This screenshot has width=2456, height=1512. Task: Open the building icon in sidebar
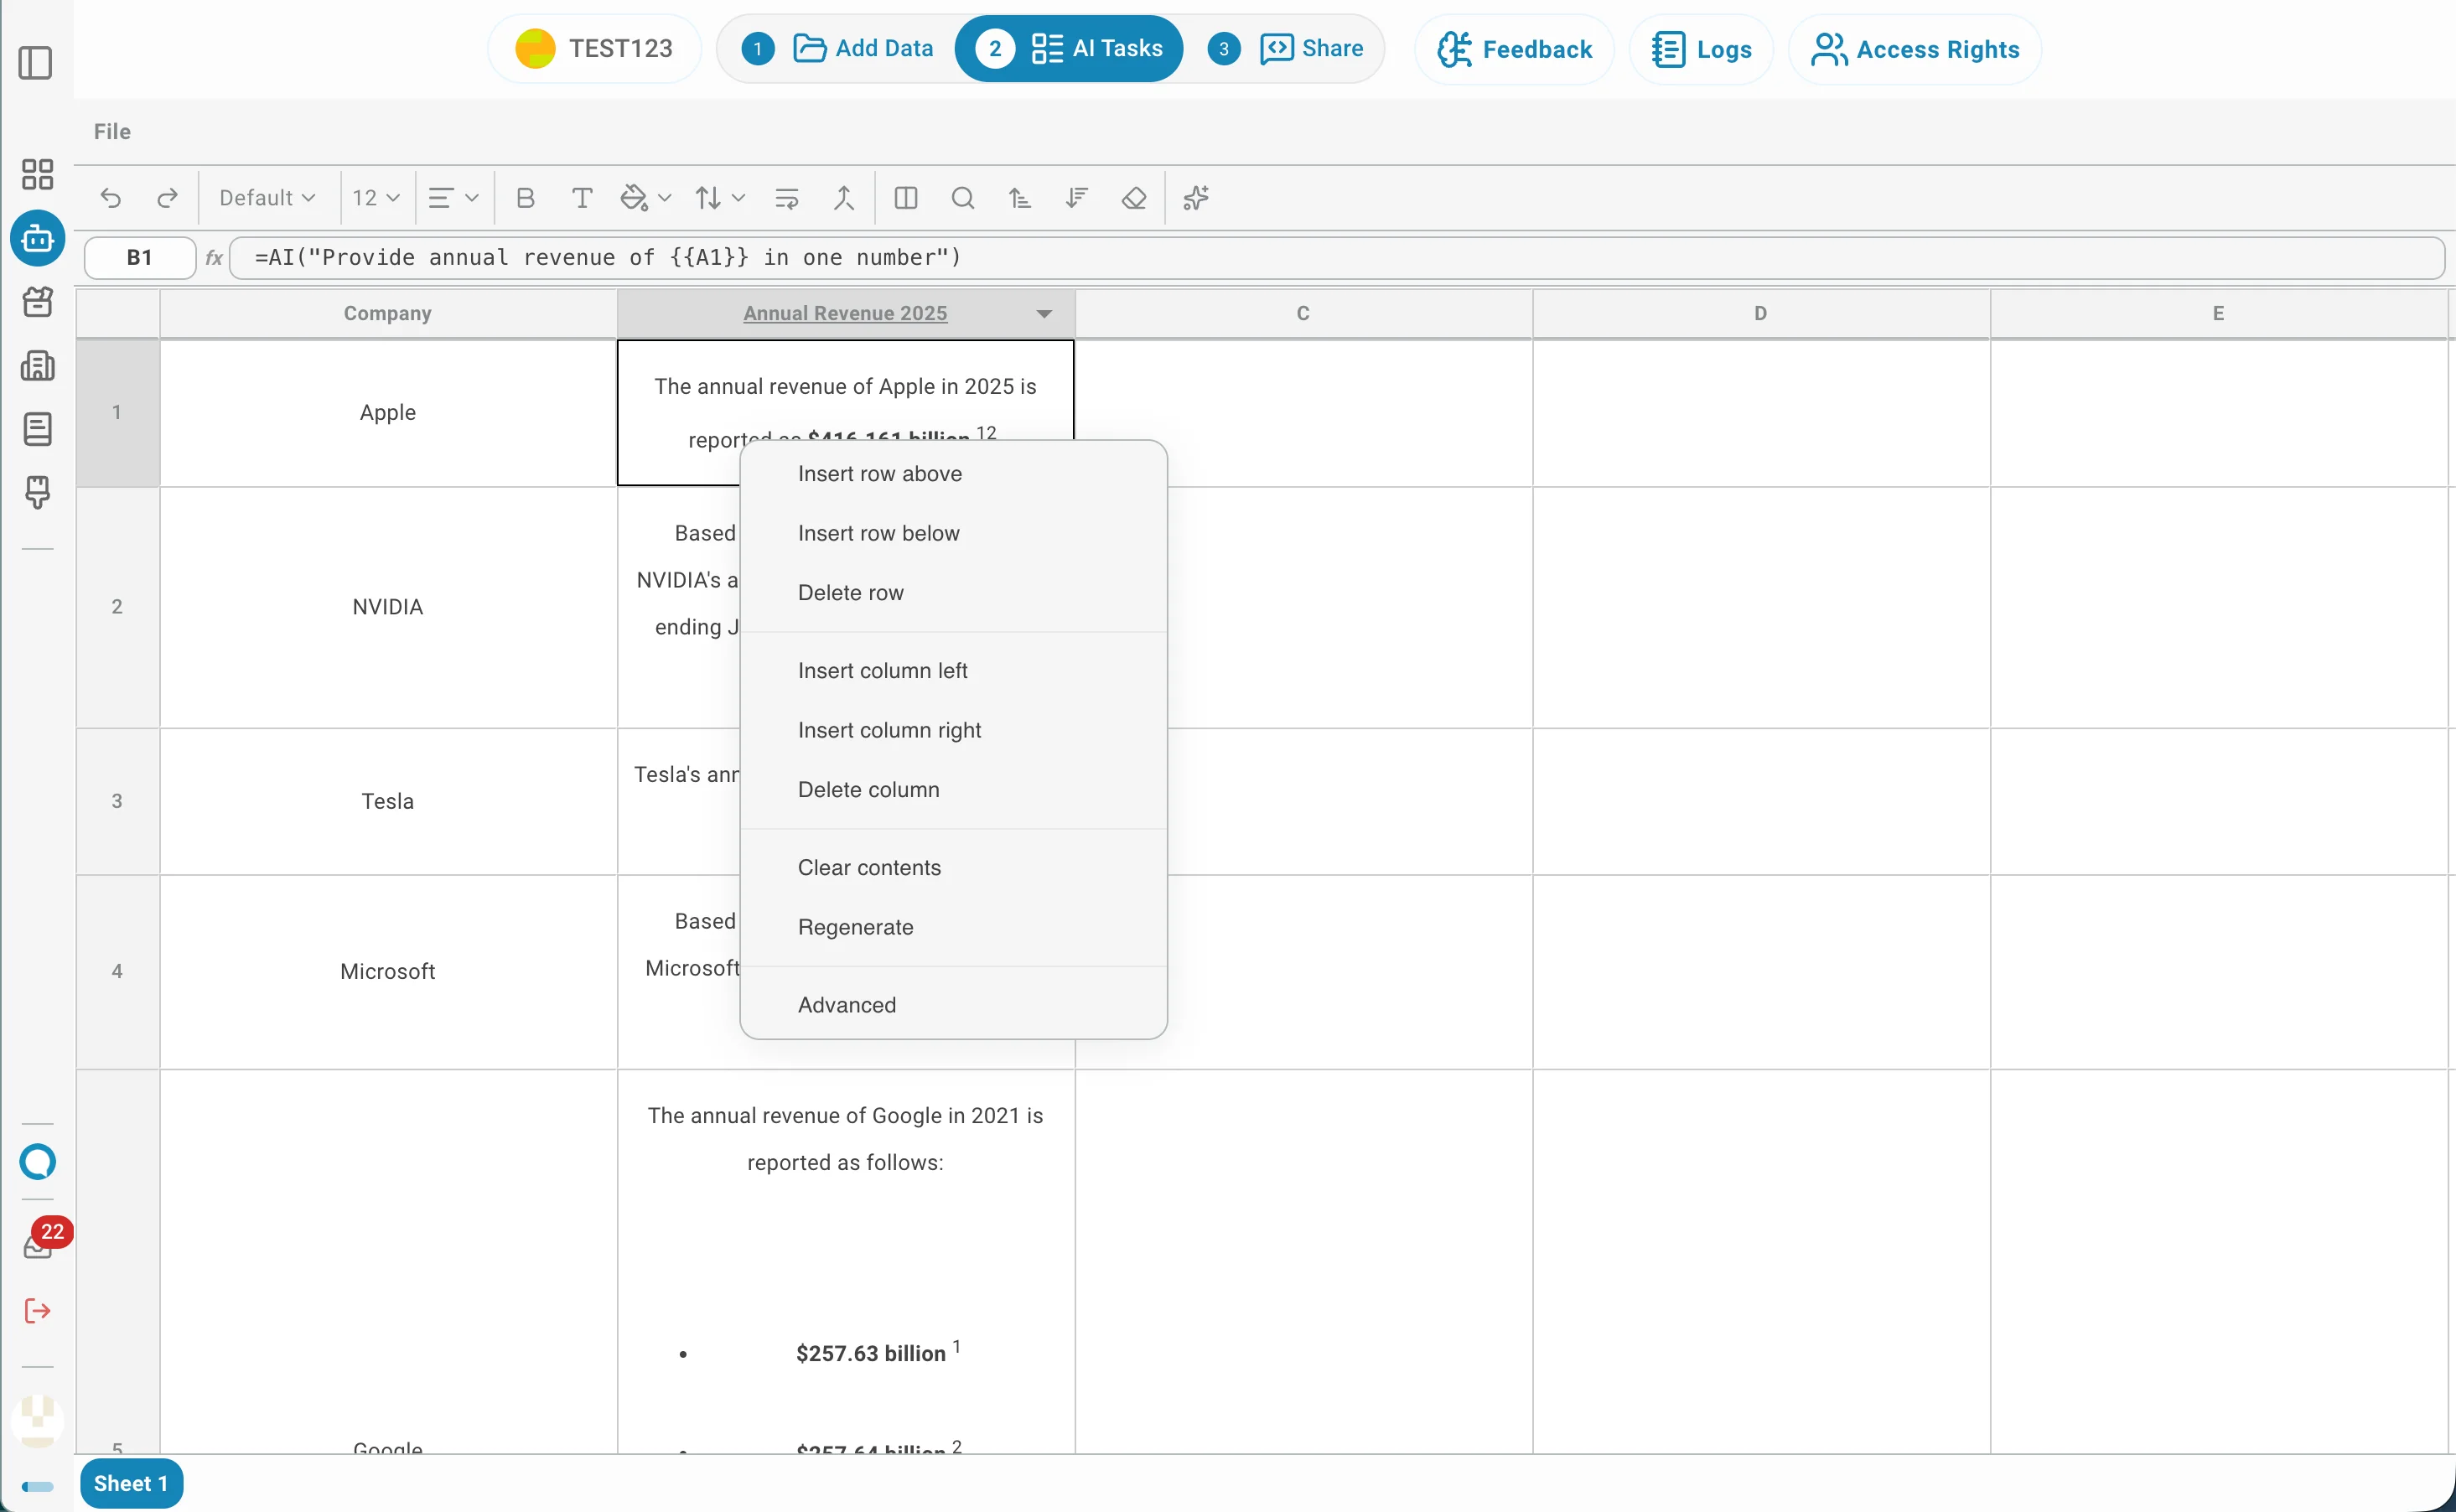[x=37, y=366]
